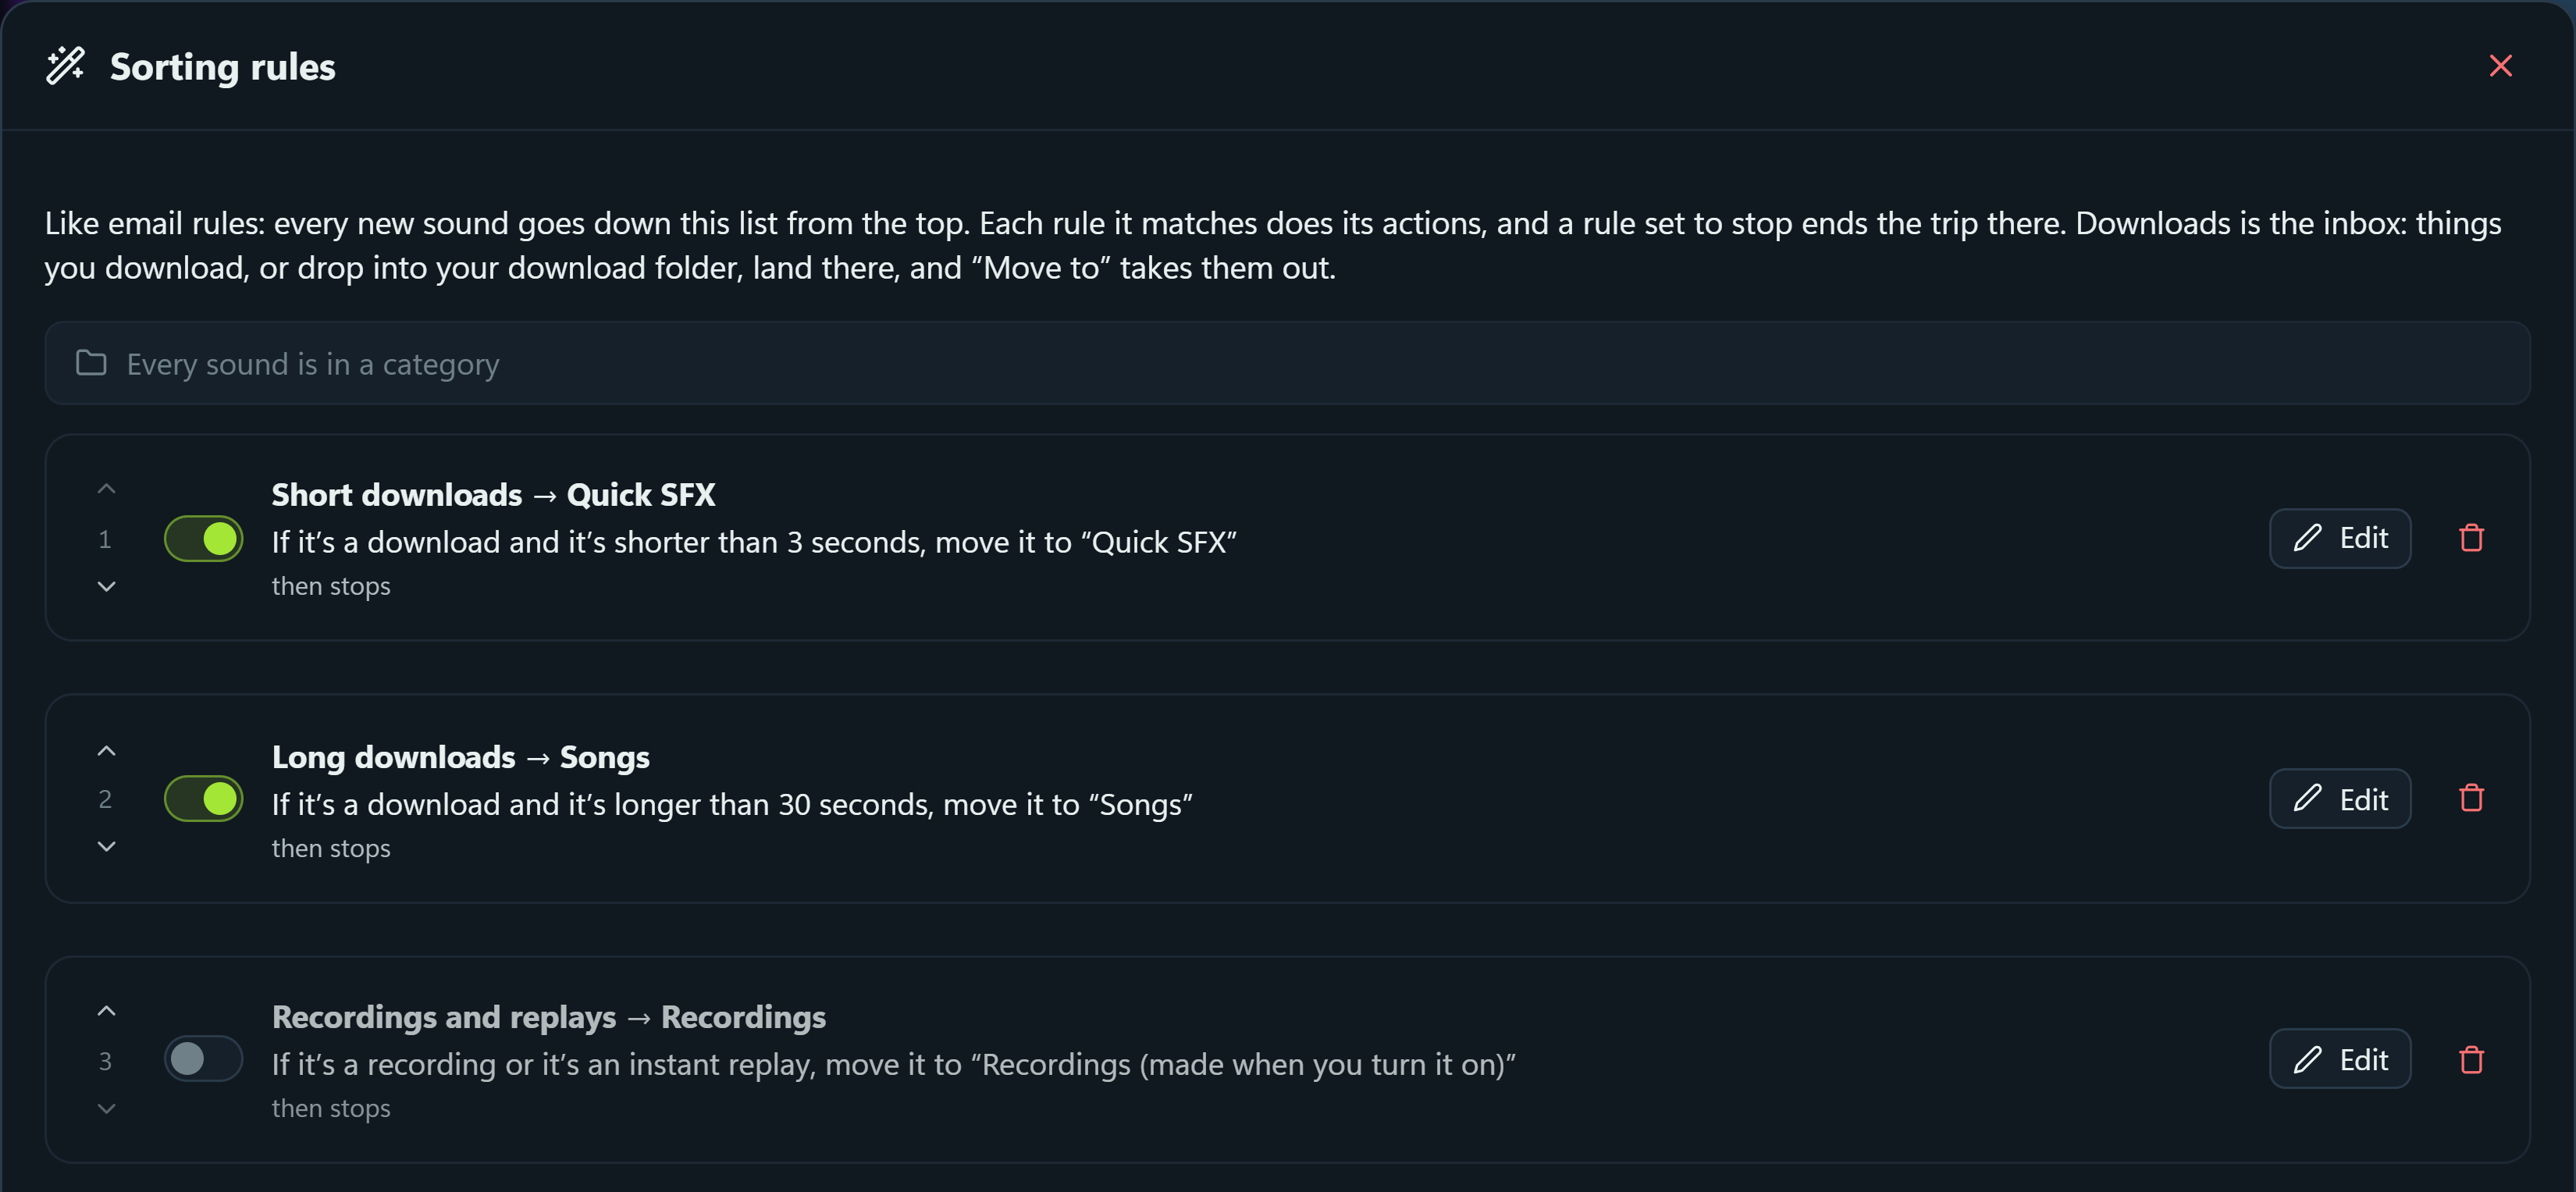This screenshot has height=1192, width=2576.
Task: Disable the Long downloads rule toggle
Action: [204, 798]
